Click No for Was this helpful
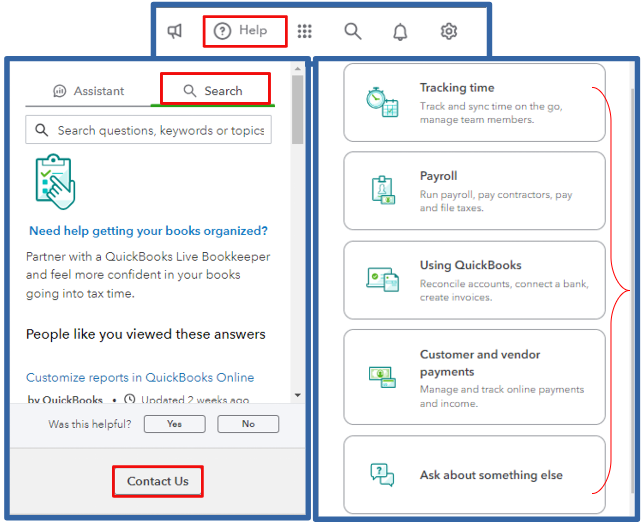 click(248, 424)
